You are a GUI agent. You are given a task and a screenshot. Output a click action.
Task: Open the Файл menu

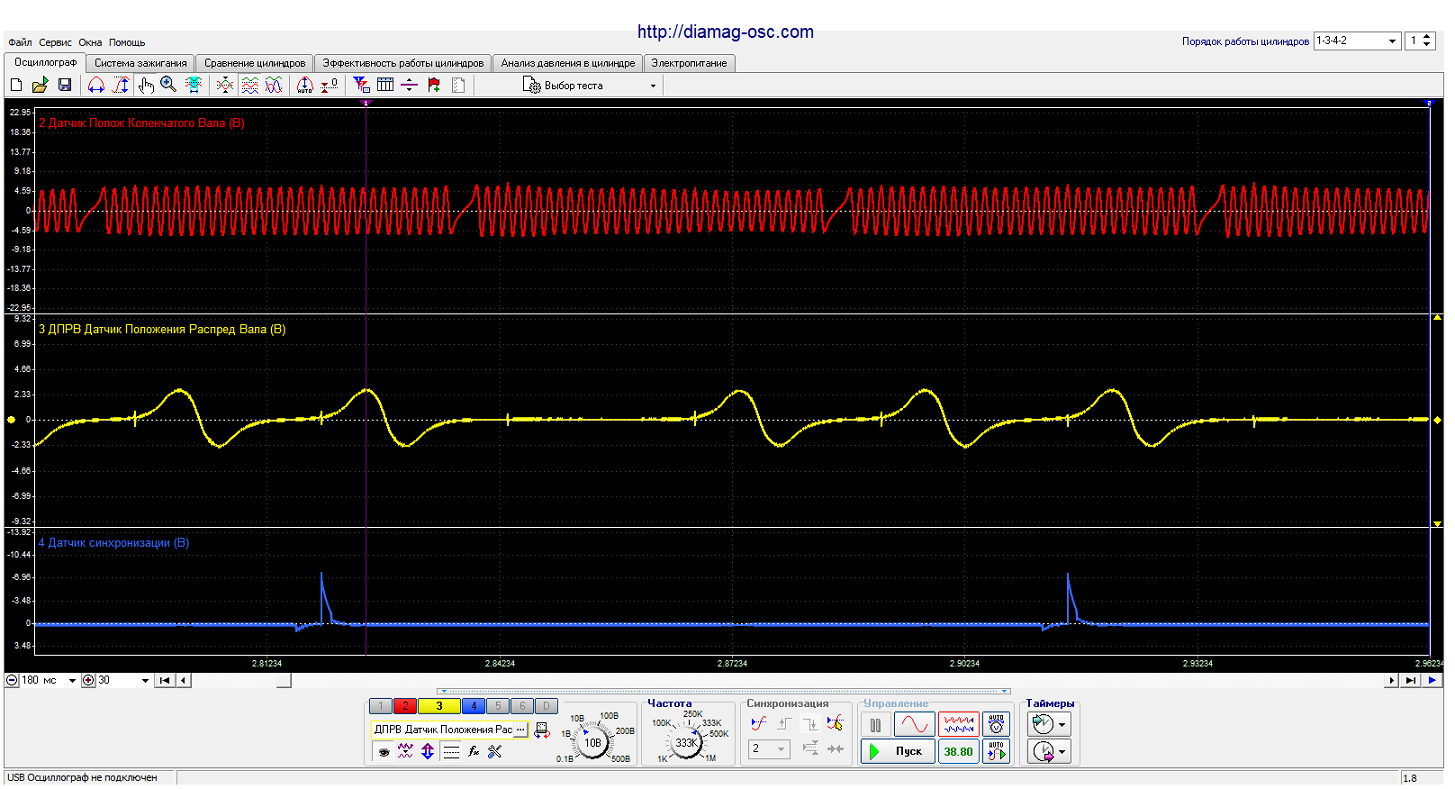point(20,42)
